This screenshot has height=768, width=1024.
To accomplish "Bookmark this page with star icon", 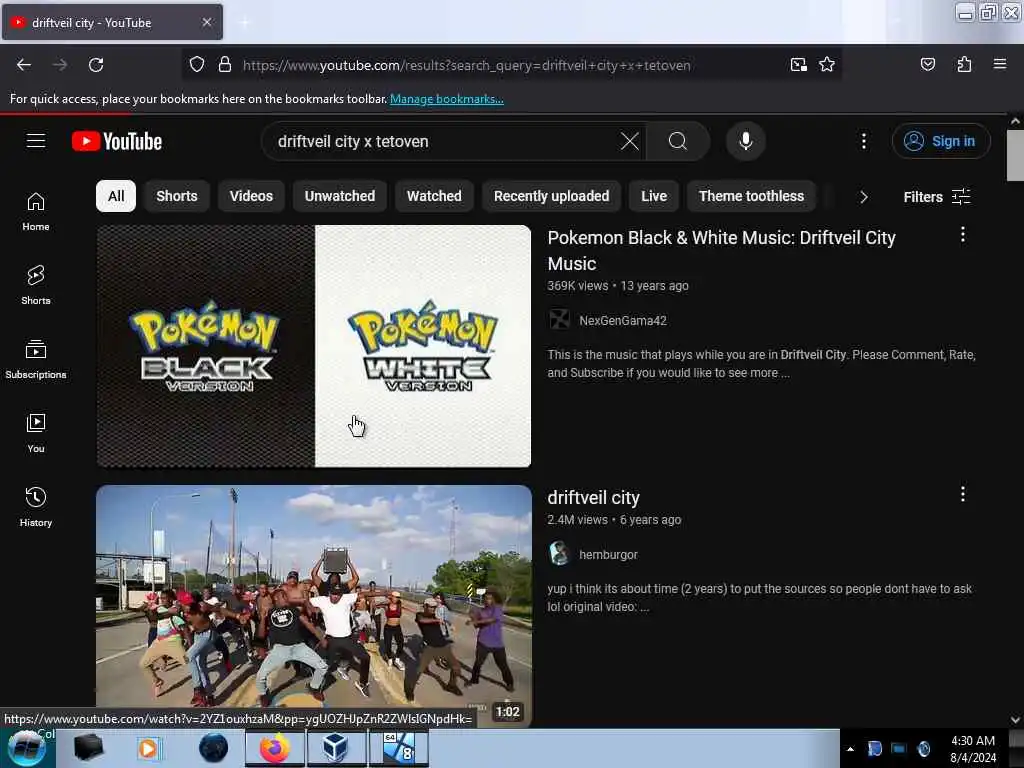I will click(x=827, y=65).
